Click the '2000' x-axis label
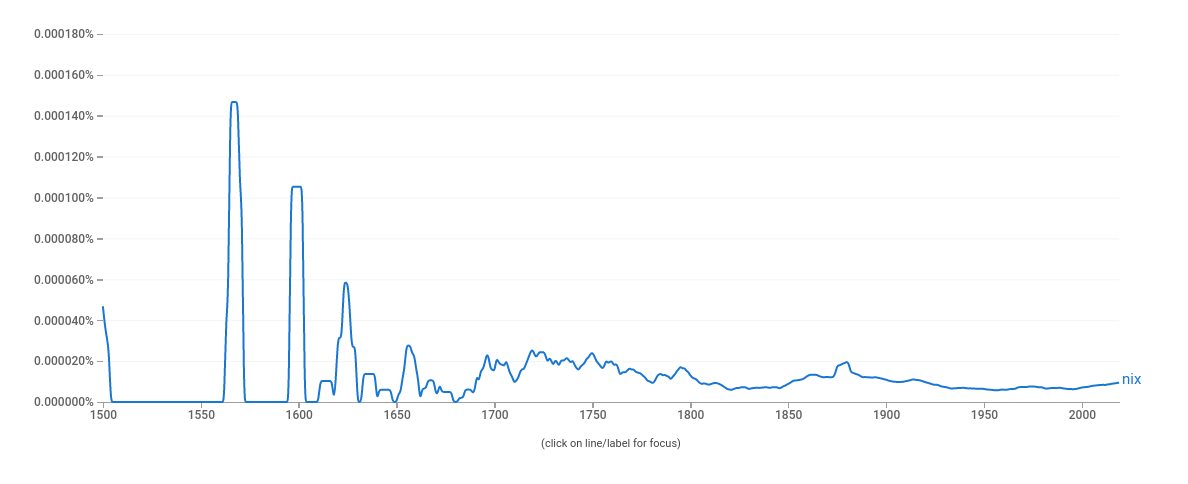Viewport: 1188px width, 484px height. [1082, 414]
